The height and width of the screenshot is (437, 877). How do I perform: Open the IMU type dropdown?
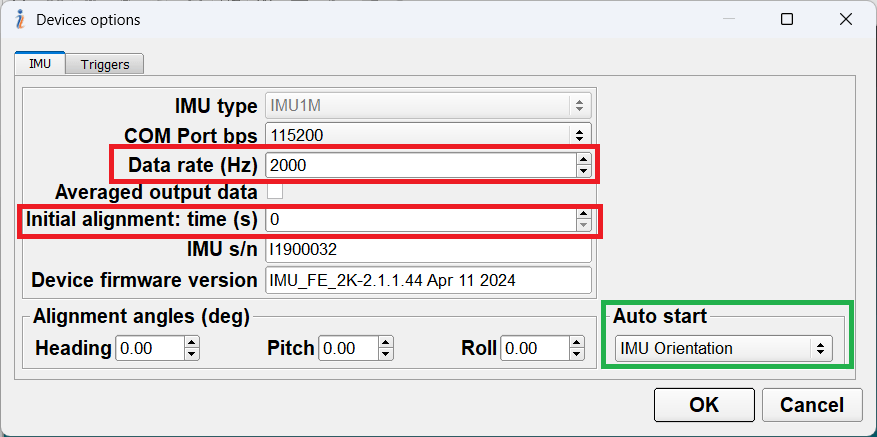coord(428,105)
